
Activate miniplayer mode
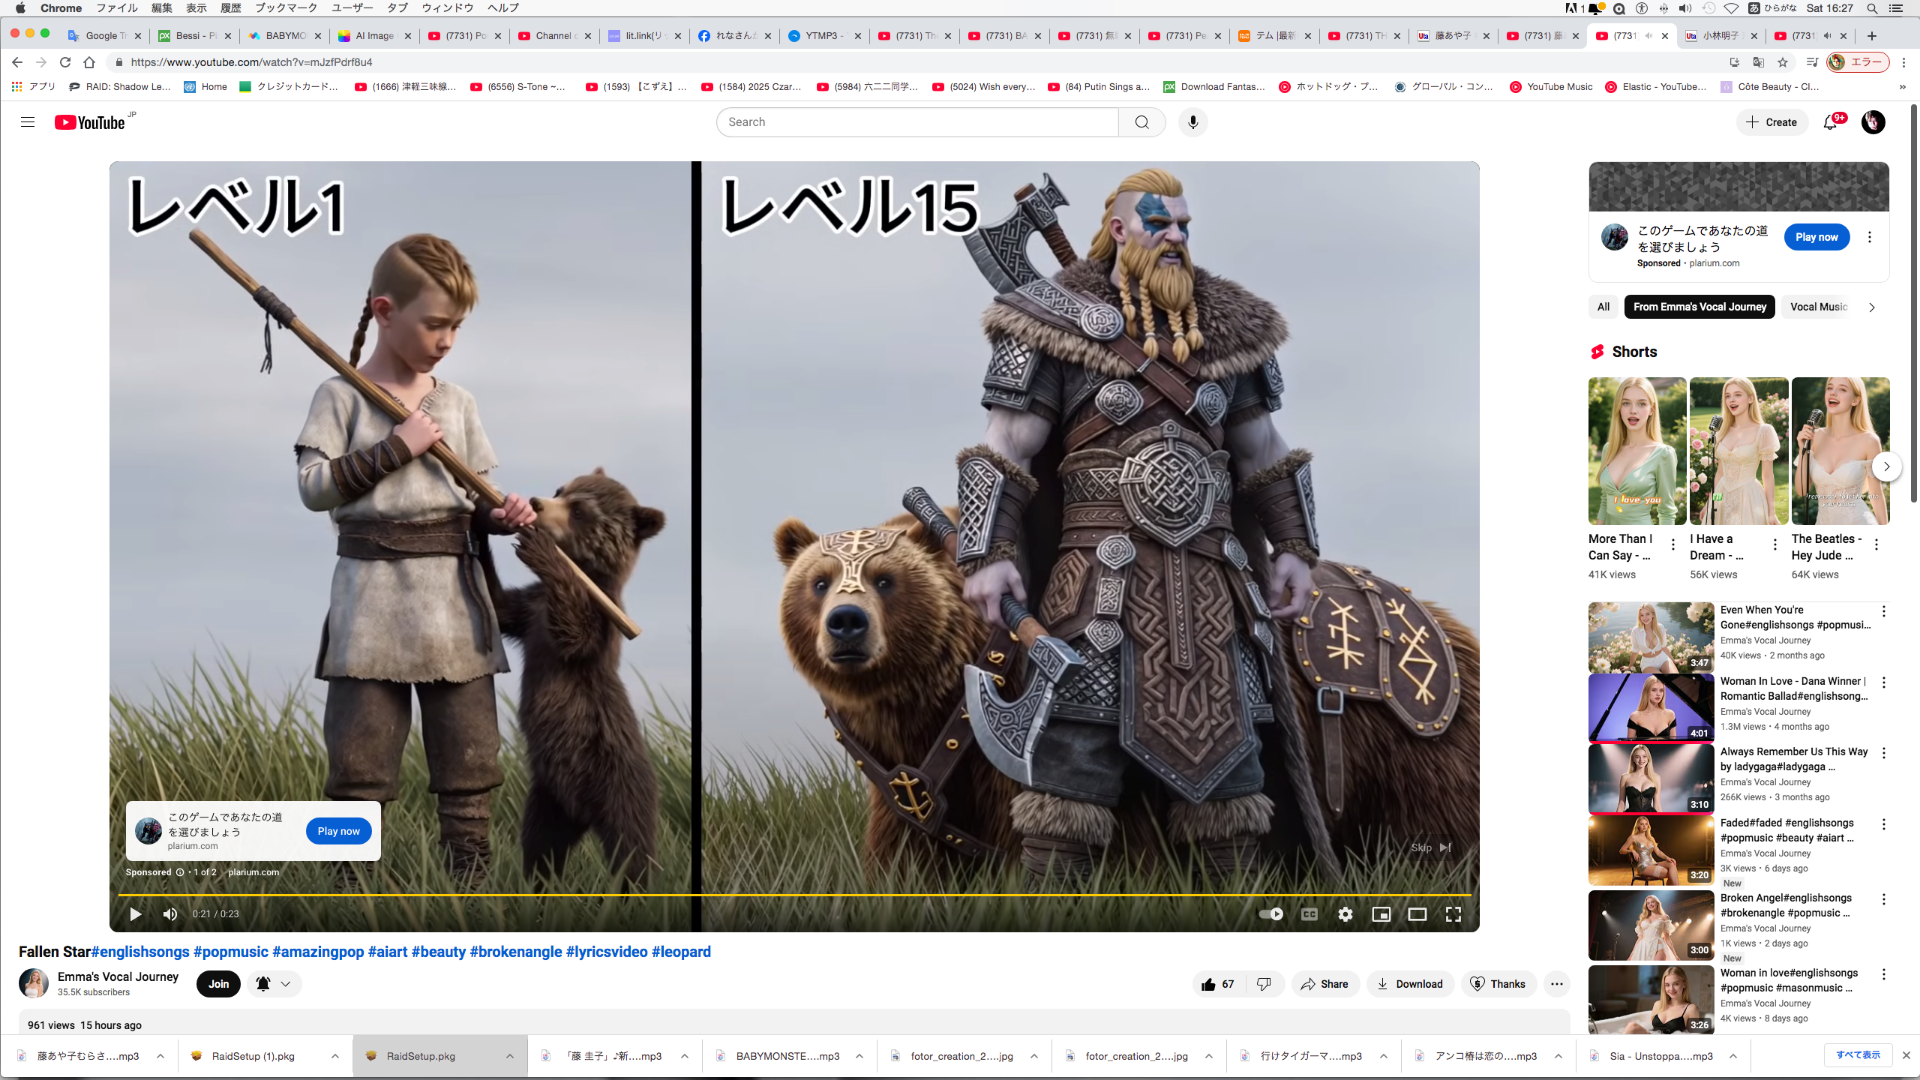coord(1381,914)
